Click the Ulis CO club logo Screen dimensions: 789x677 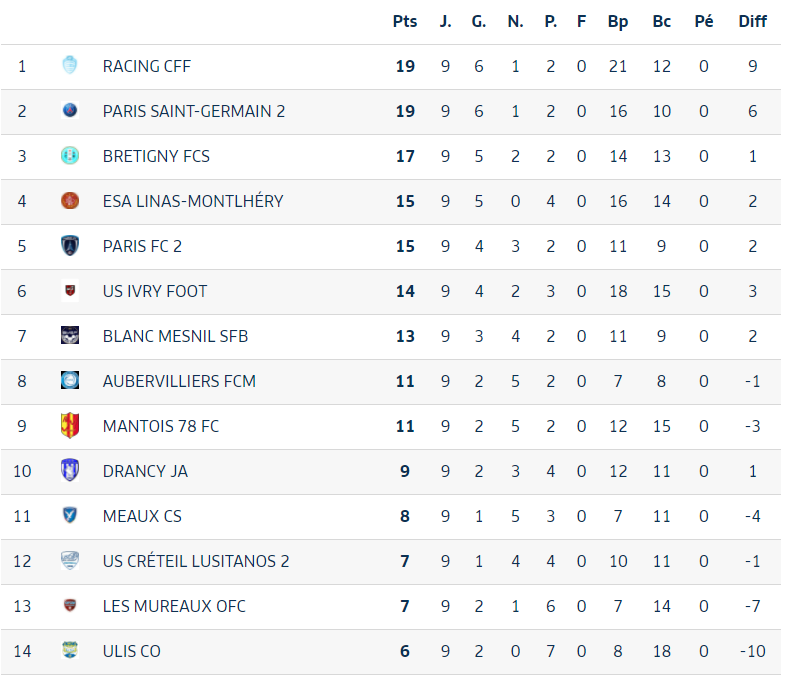pyautogui.click(x=70, y=650)
